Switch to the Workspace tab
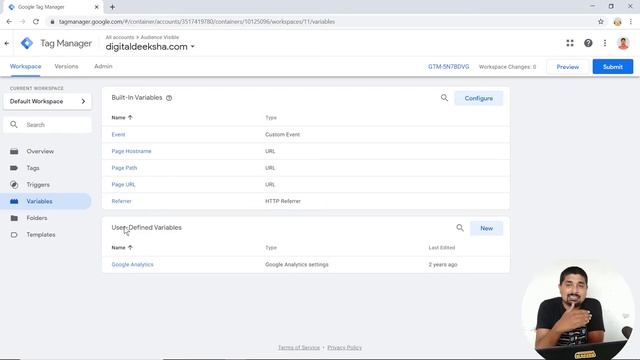The width and height of the screenshot is (640, 360). pos(25,67)
